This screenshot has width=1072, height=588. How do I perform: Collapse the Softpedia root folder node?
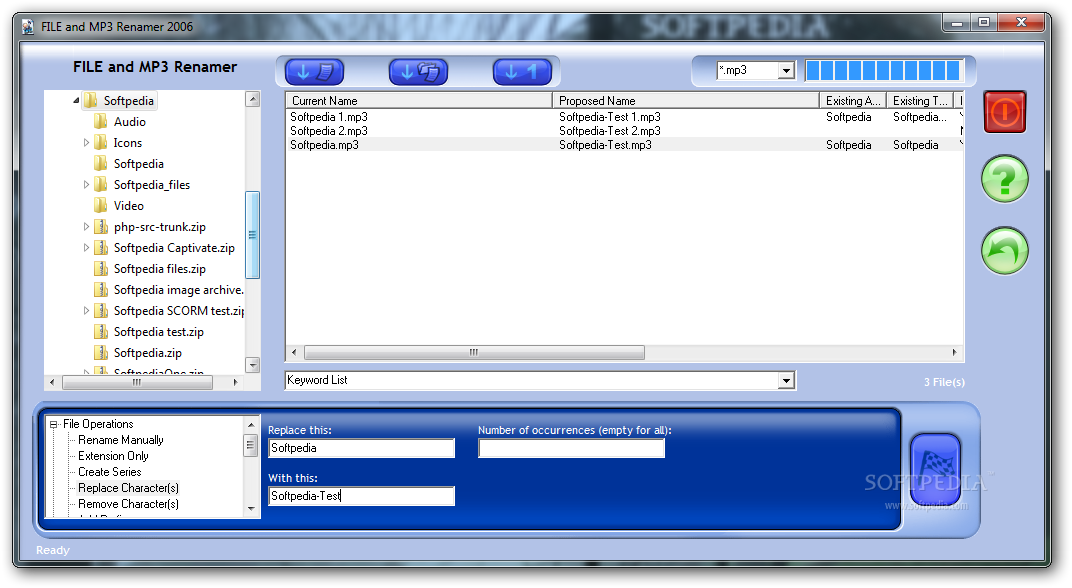[76, 101]
